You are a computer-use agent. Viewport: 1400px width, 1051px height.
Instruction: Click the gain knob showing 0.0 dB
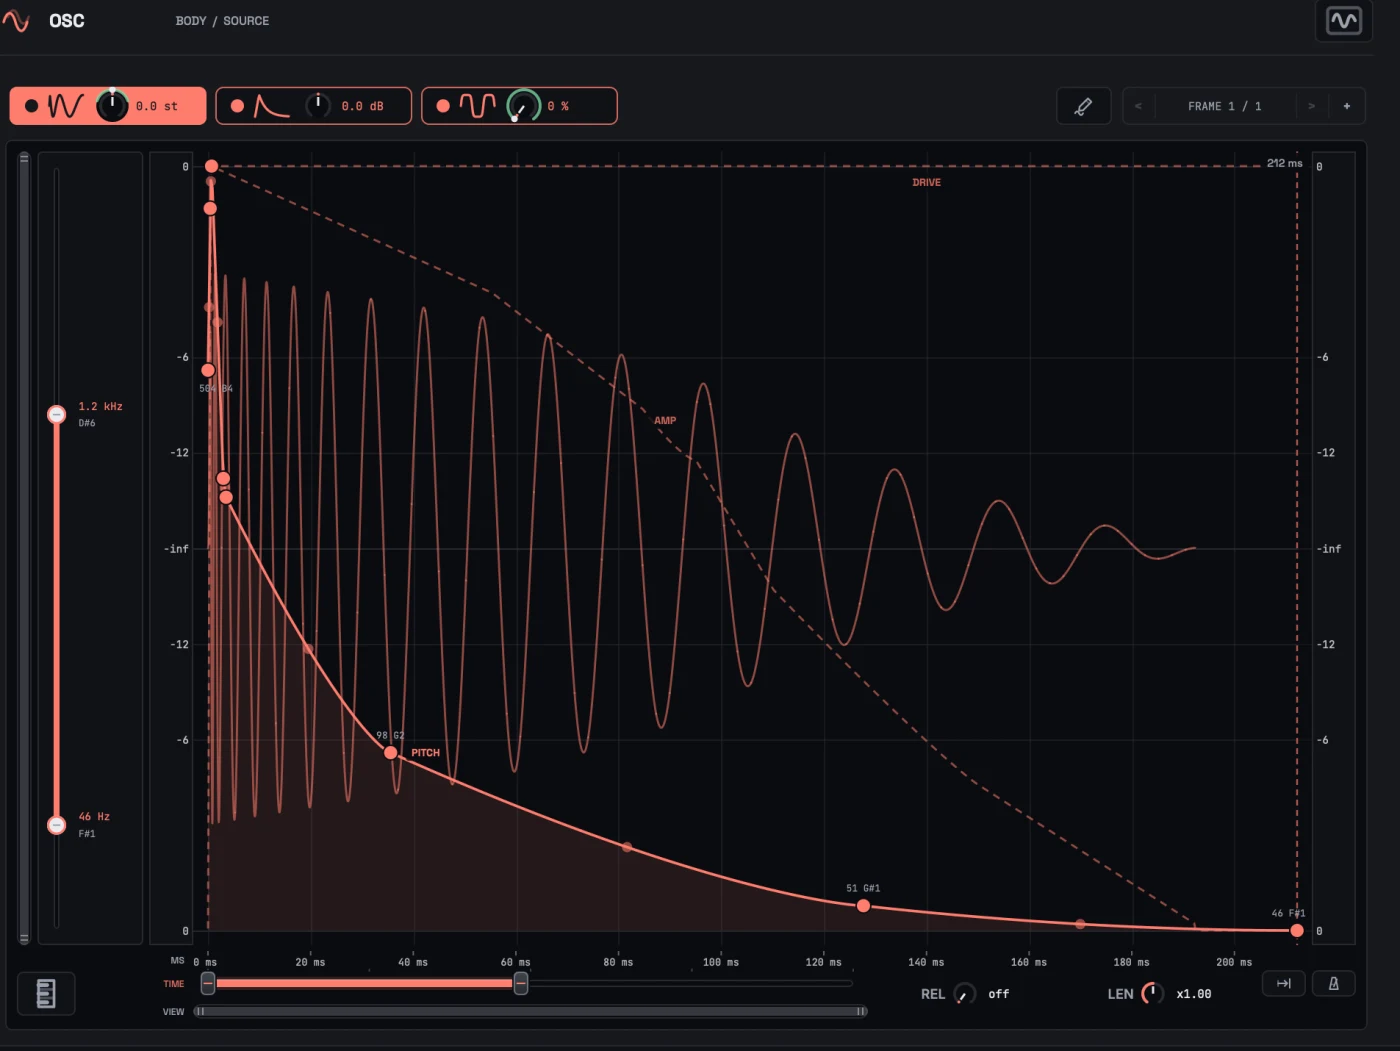[x=318, y=105]
